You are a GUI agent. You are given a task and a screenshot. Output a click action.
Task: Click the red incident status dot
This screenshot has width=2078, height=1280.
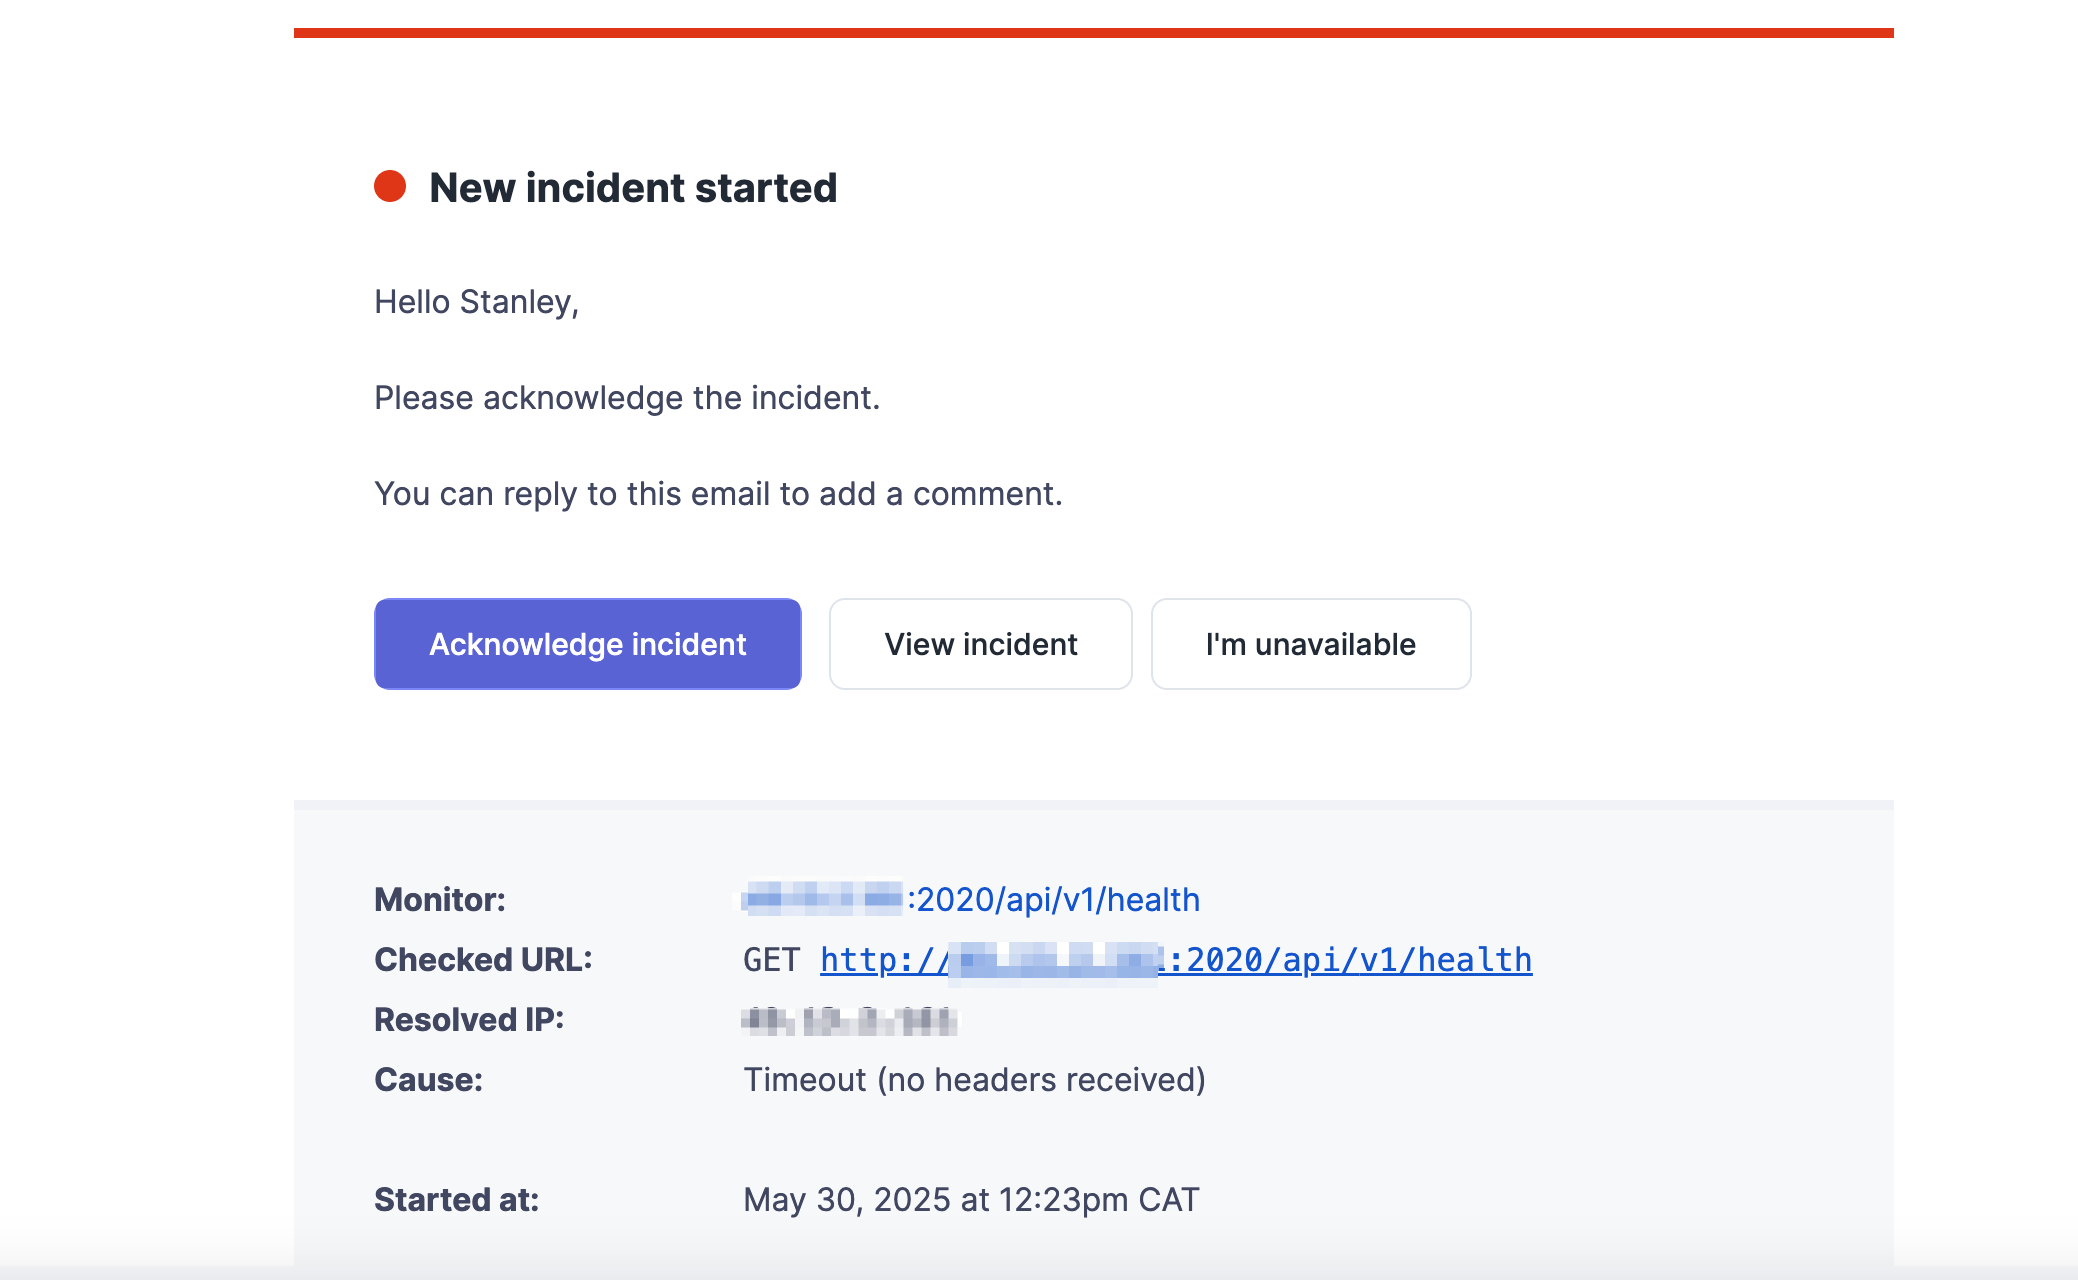390,186
